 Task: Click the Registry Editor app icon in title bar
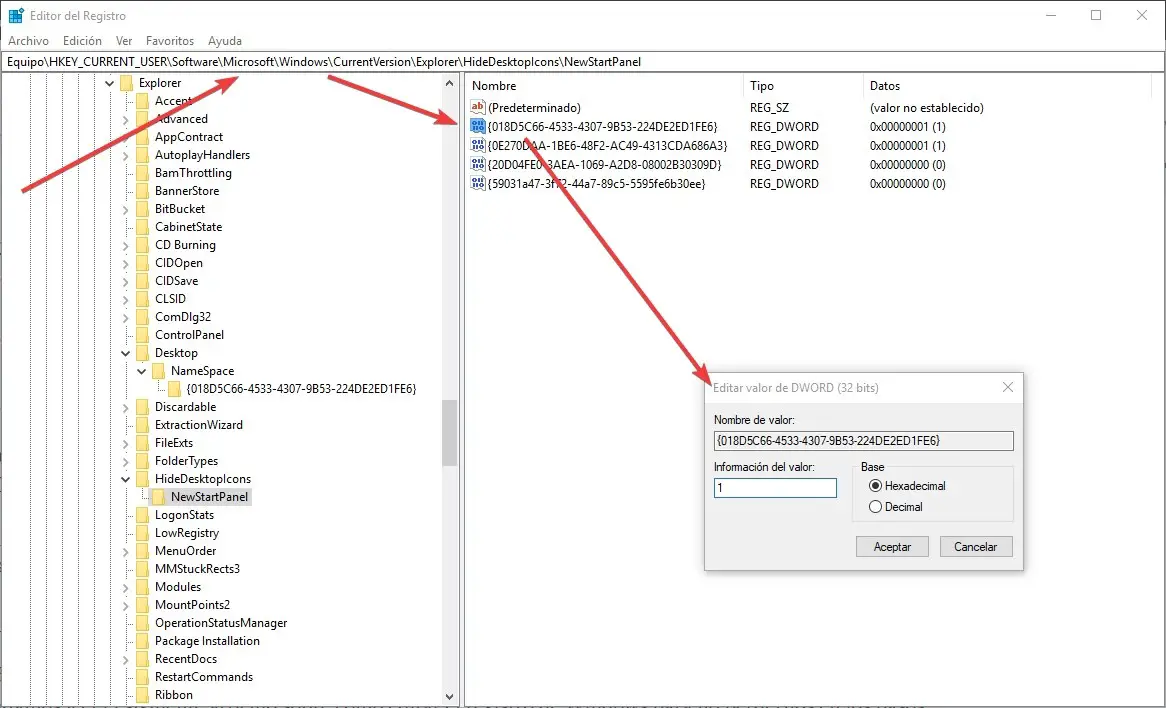point(16,15)
